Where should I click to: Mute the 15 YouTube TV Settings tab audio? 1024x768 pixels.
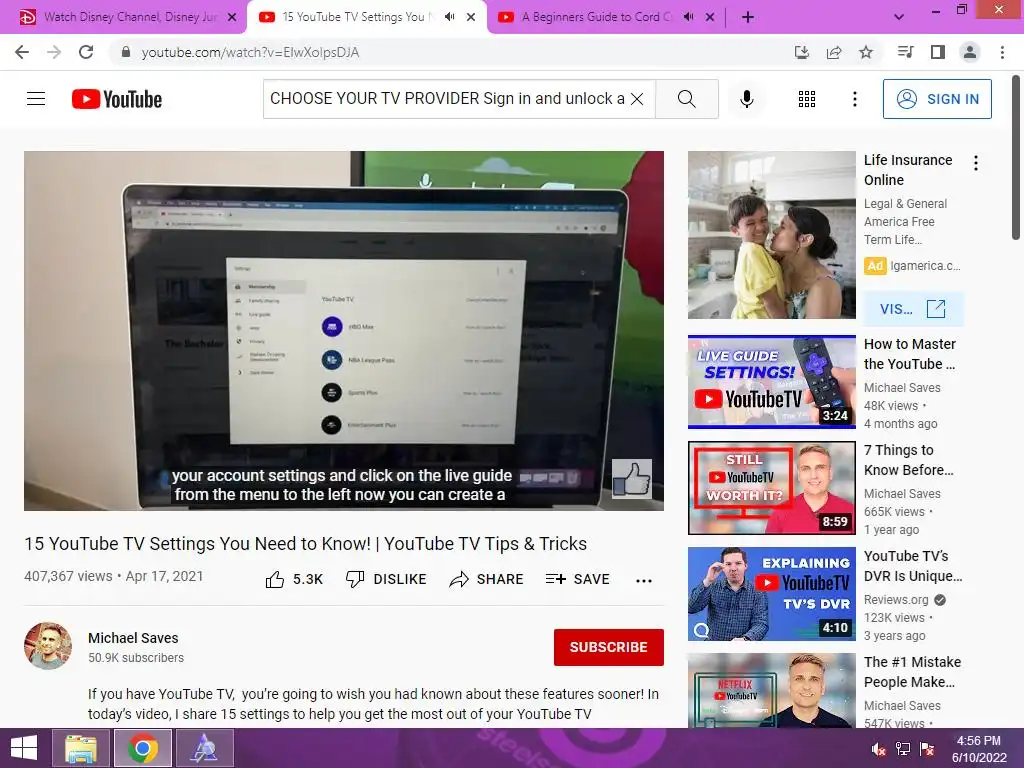[x=449, y=17]
